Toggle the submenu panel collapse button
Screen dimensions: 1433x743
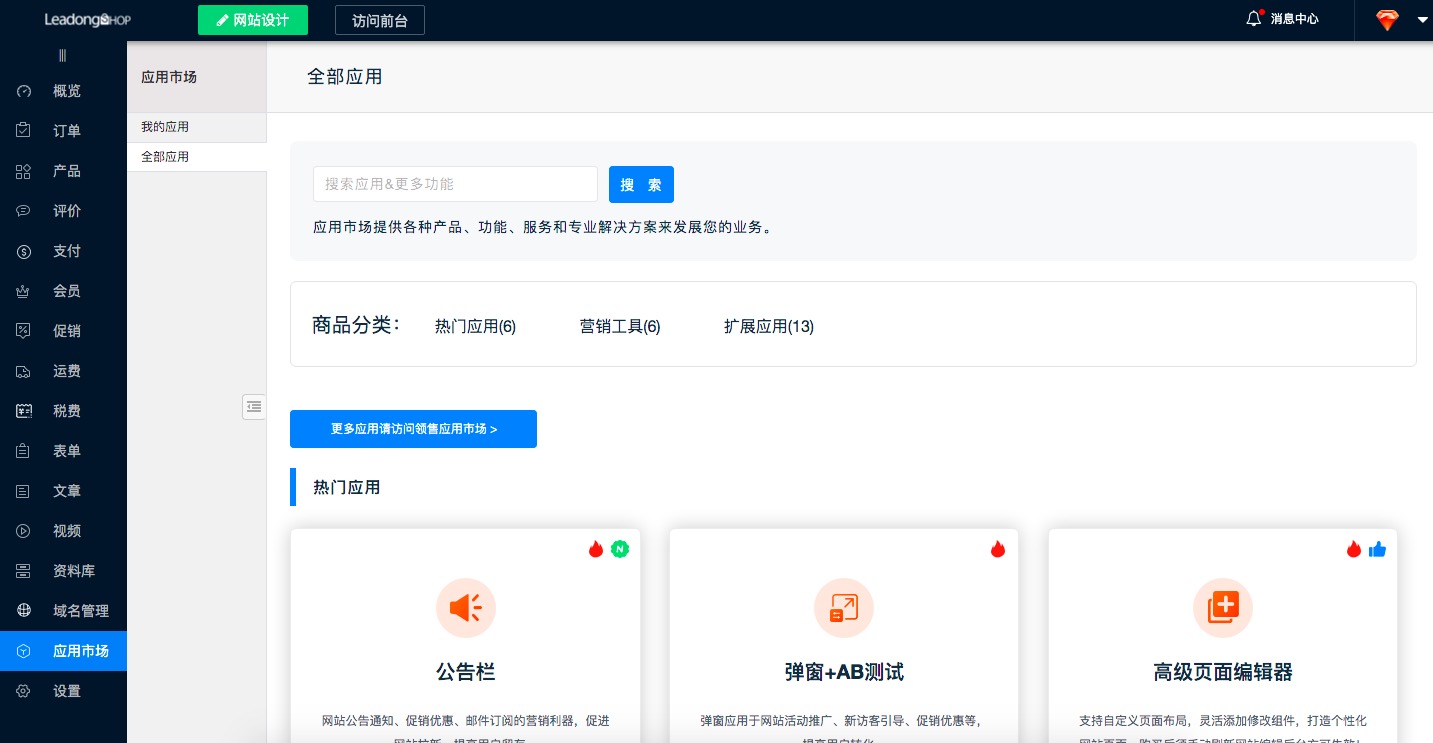[254, 406]
